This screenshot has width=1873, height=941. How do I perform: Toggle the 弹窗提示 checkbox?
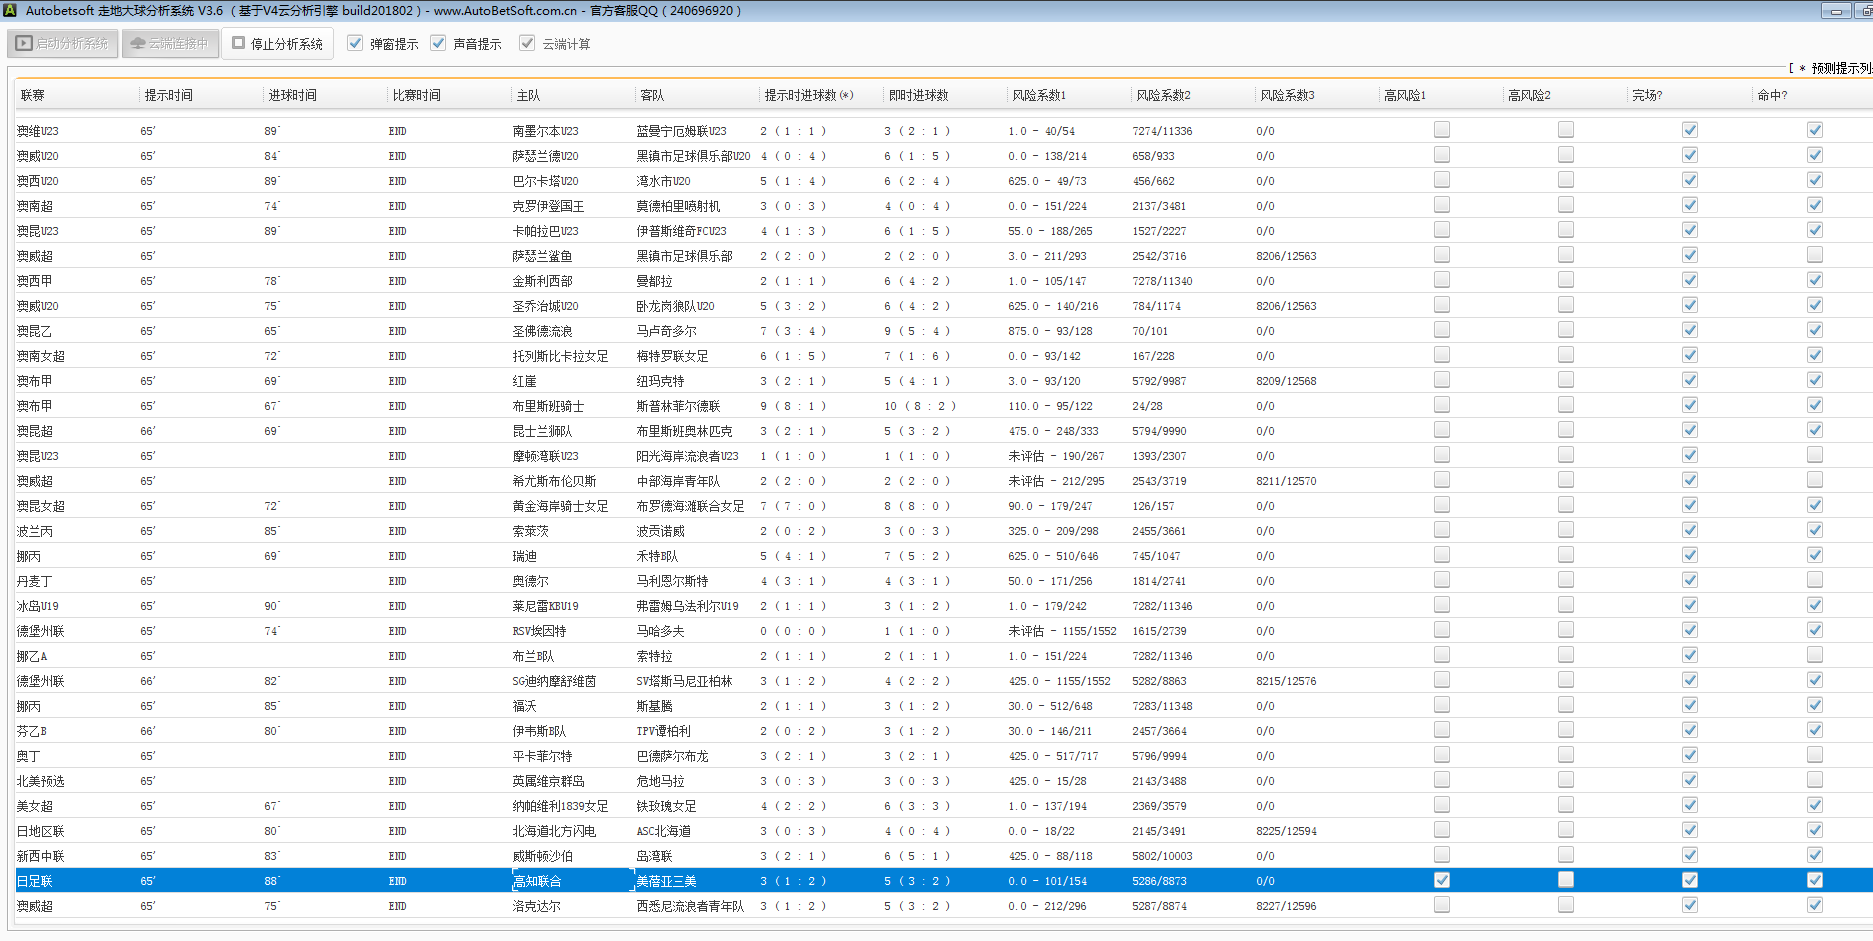[355, 43]
